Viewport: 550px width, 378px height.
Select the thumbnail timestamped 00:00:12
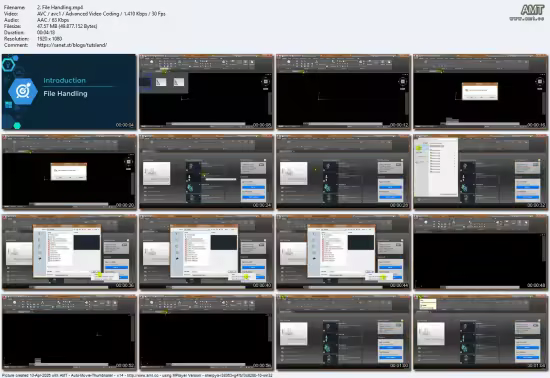click(343, 92)
